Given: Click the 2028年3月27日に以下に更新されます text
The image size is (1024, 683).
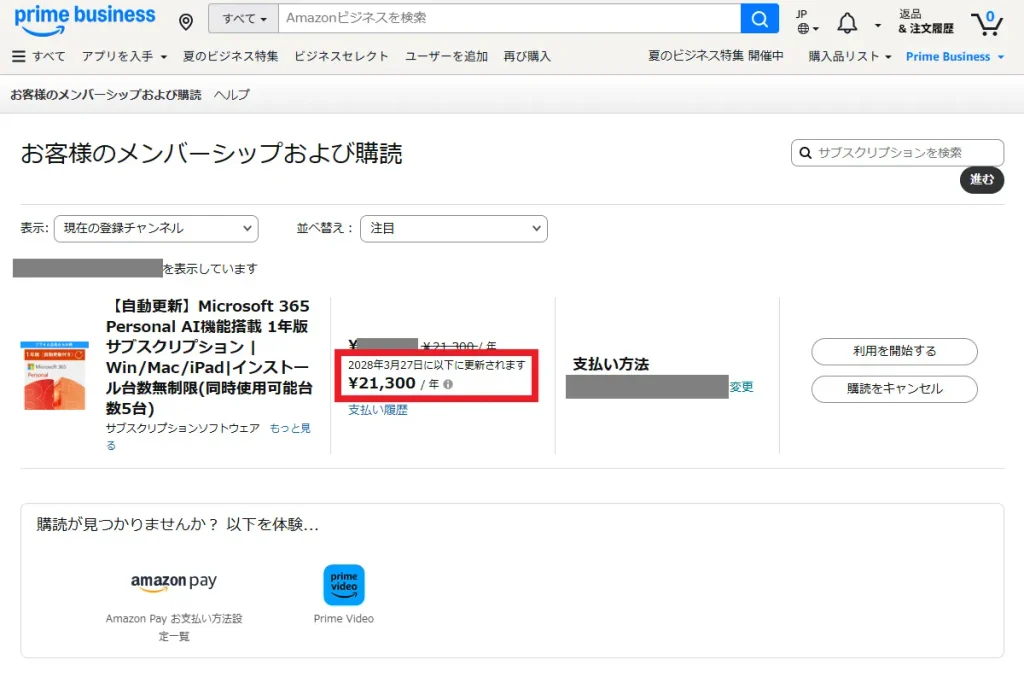Looking at the screenshot, I should coord(436,365).
